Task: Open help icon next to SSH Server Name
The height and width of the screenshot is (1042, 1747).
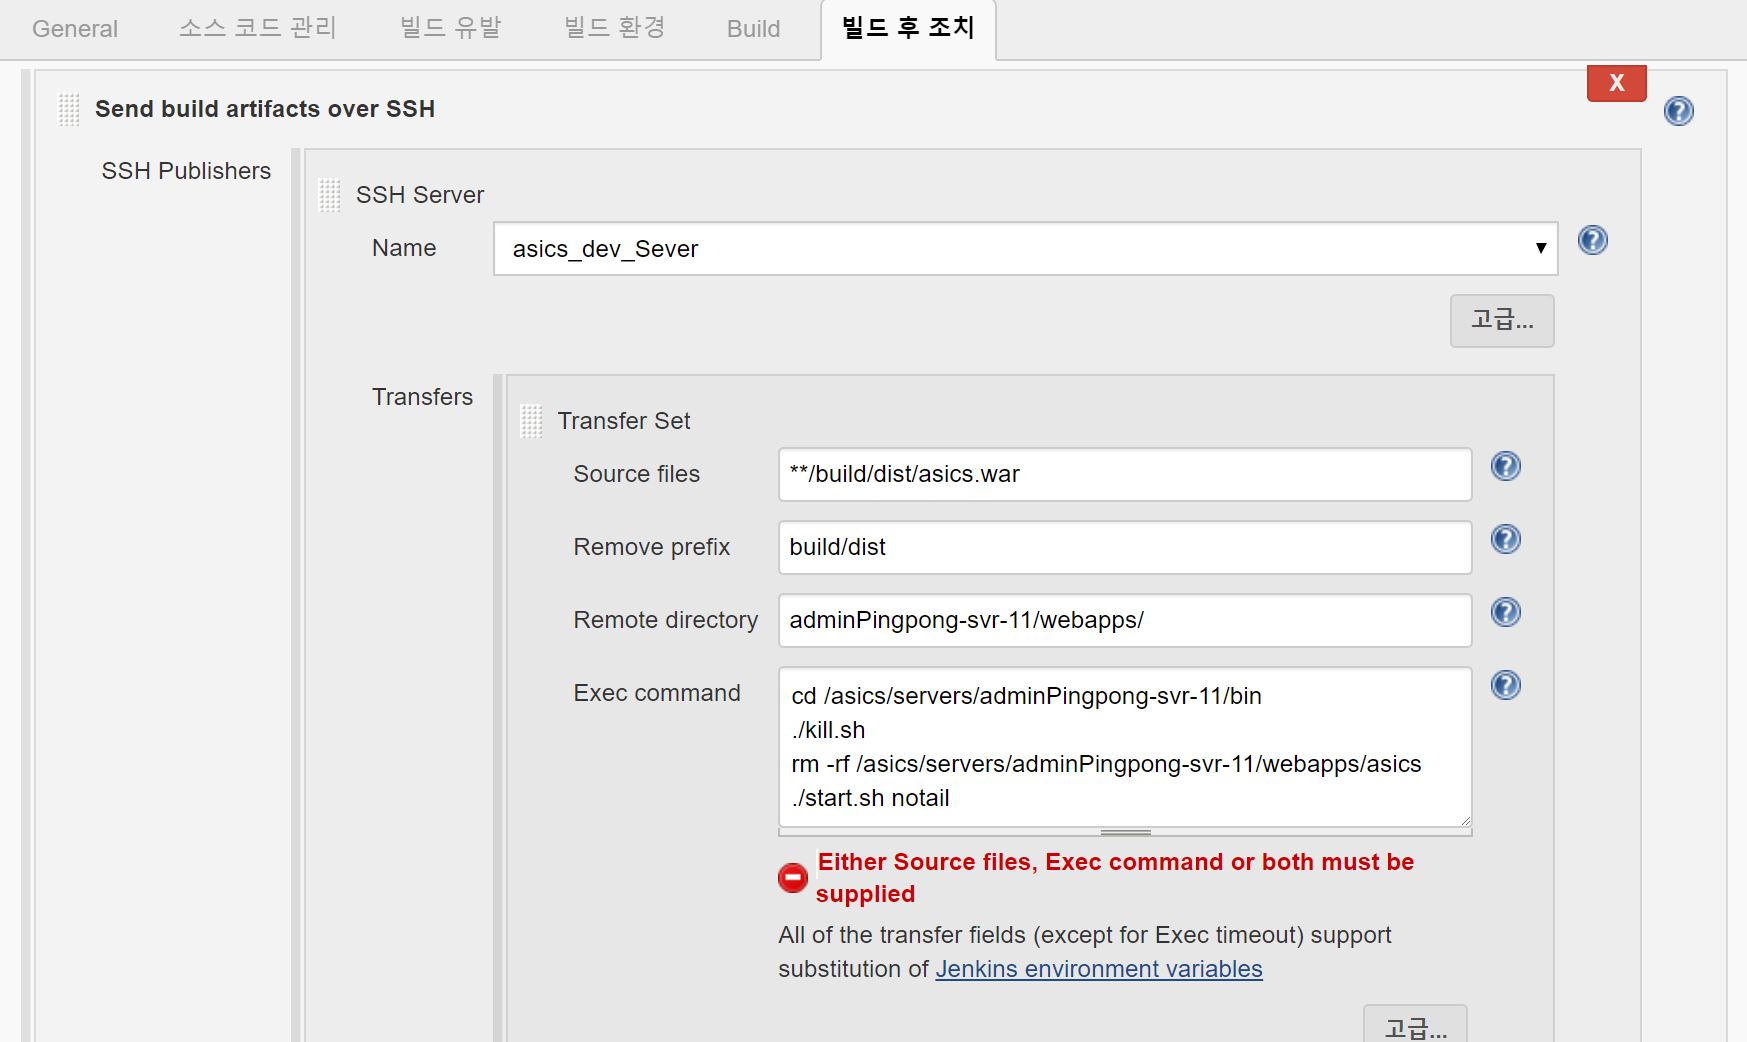Action: pos(1592,240)
